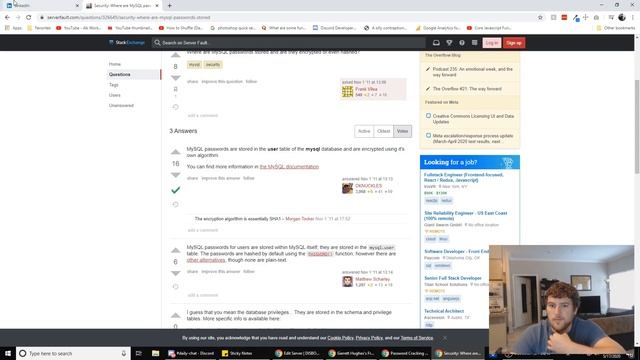
Task: Open the 'other alternatives' link
Action: [x=206, y=260]
